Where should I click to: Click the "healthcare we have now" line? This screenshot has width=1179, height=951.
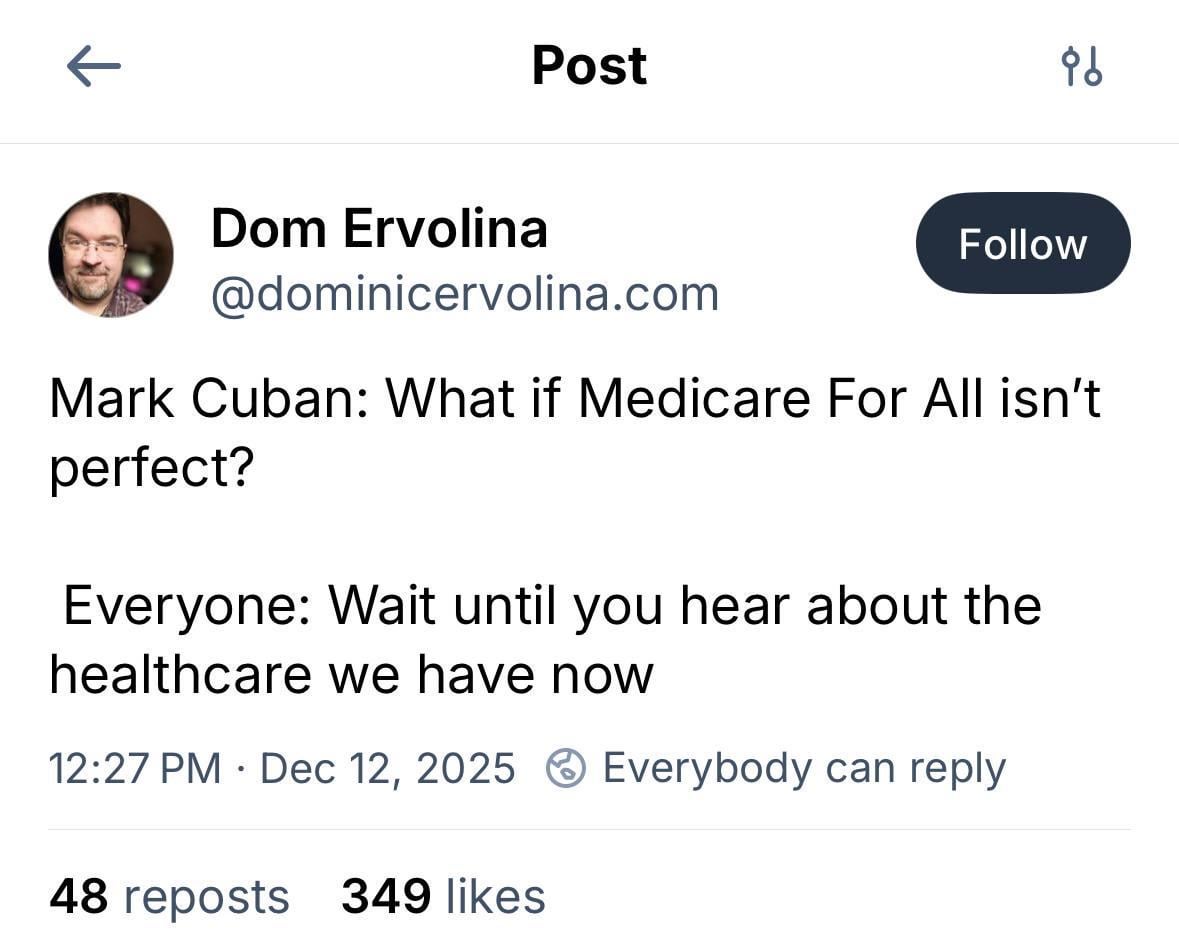[x=351, y=673]
